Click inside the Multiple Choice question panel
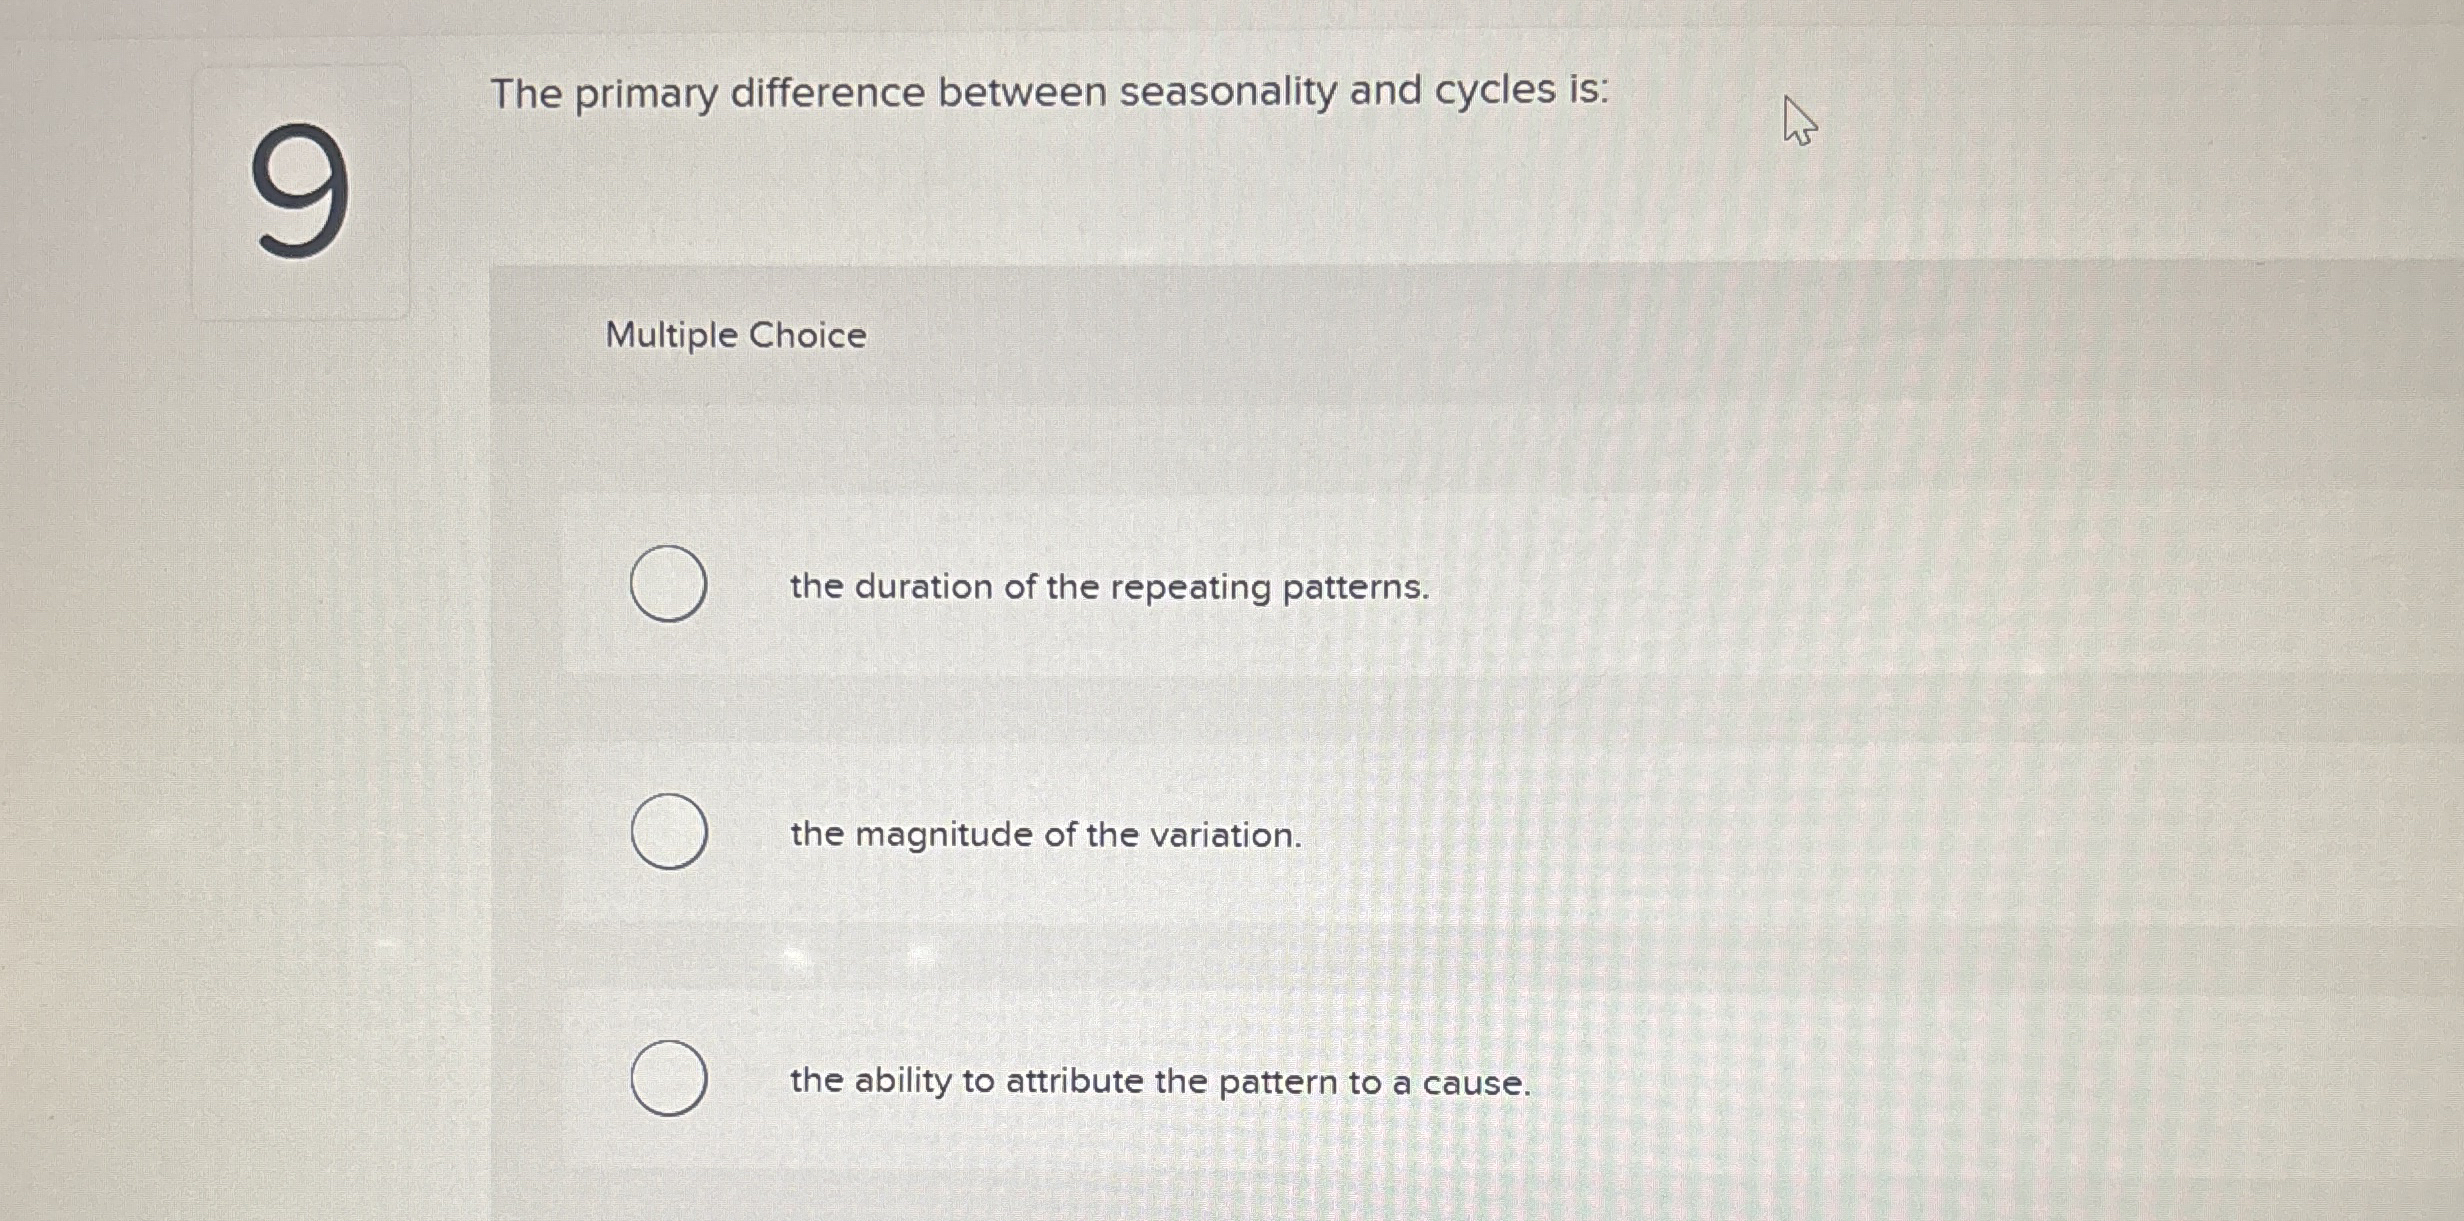Image resolution: width=2464 pixels, height=1221 pixels. (x=1200, y=700)
